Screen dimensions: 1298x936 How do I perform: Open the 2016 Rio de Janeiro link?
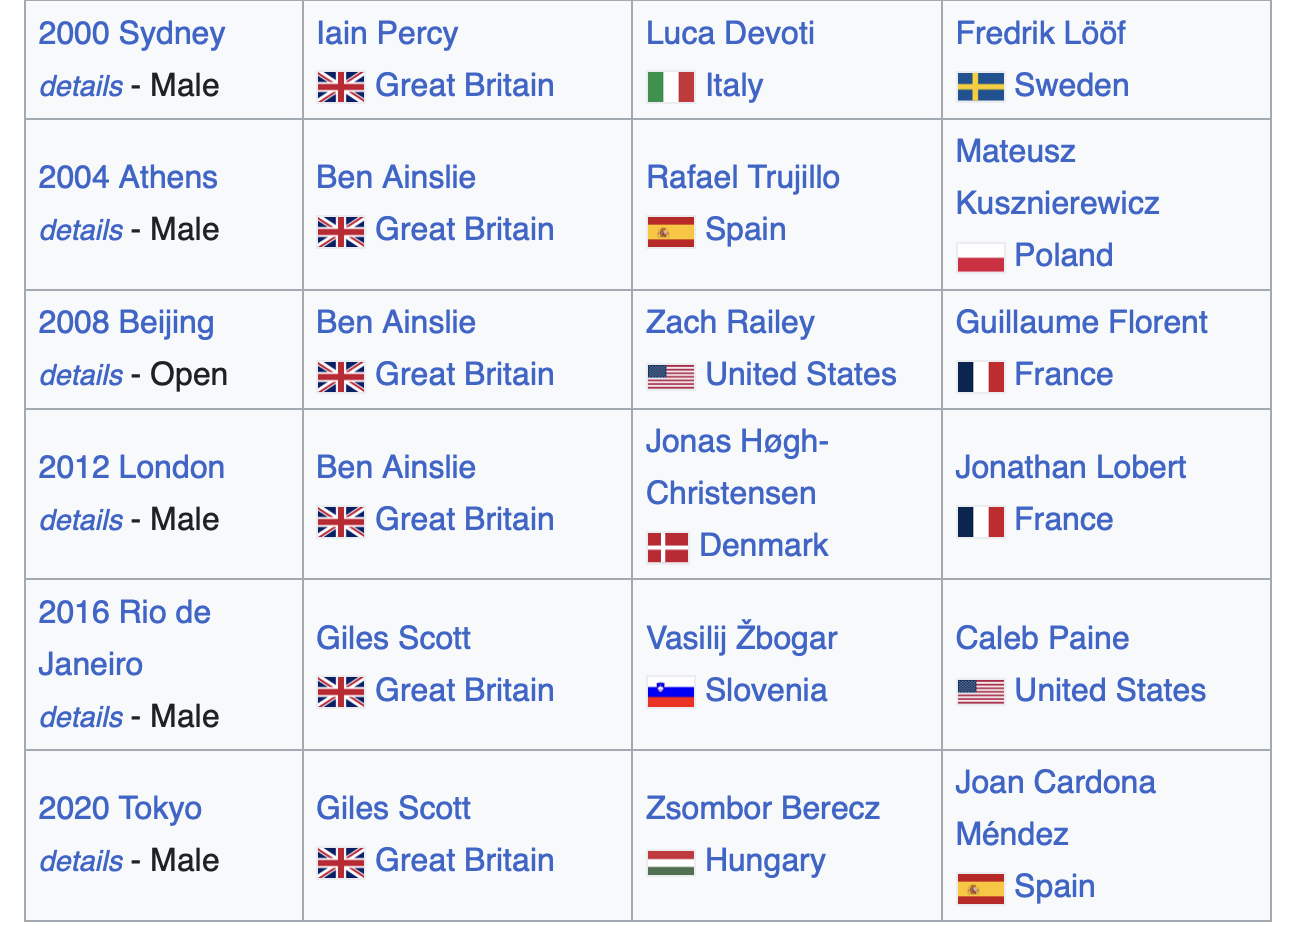124,638
